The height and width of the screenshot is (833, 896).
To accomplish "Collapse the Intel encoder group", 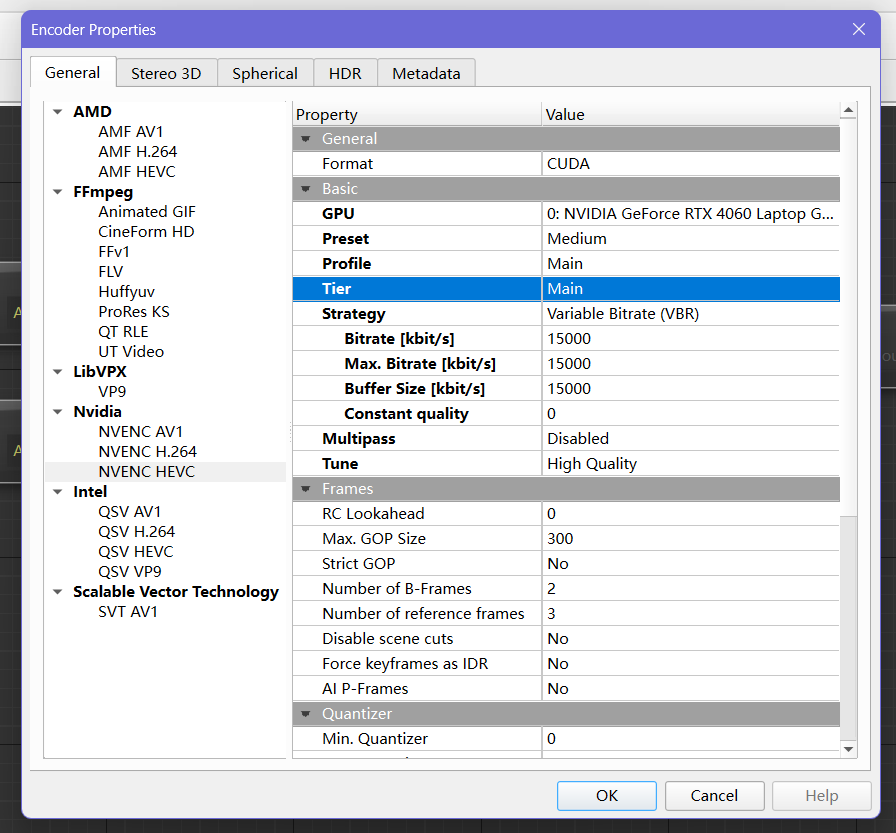I will coord(58,491).
